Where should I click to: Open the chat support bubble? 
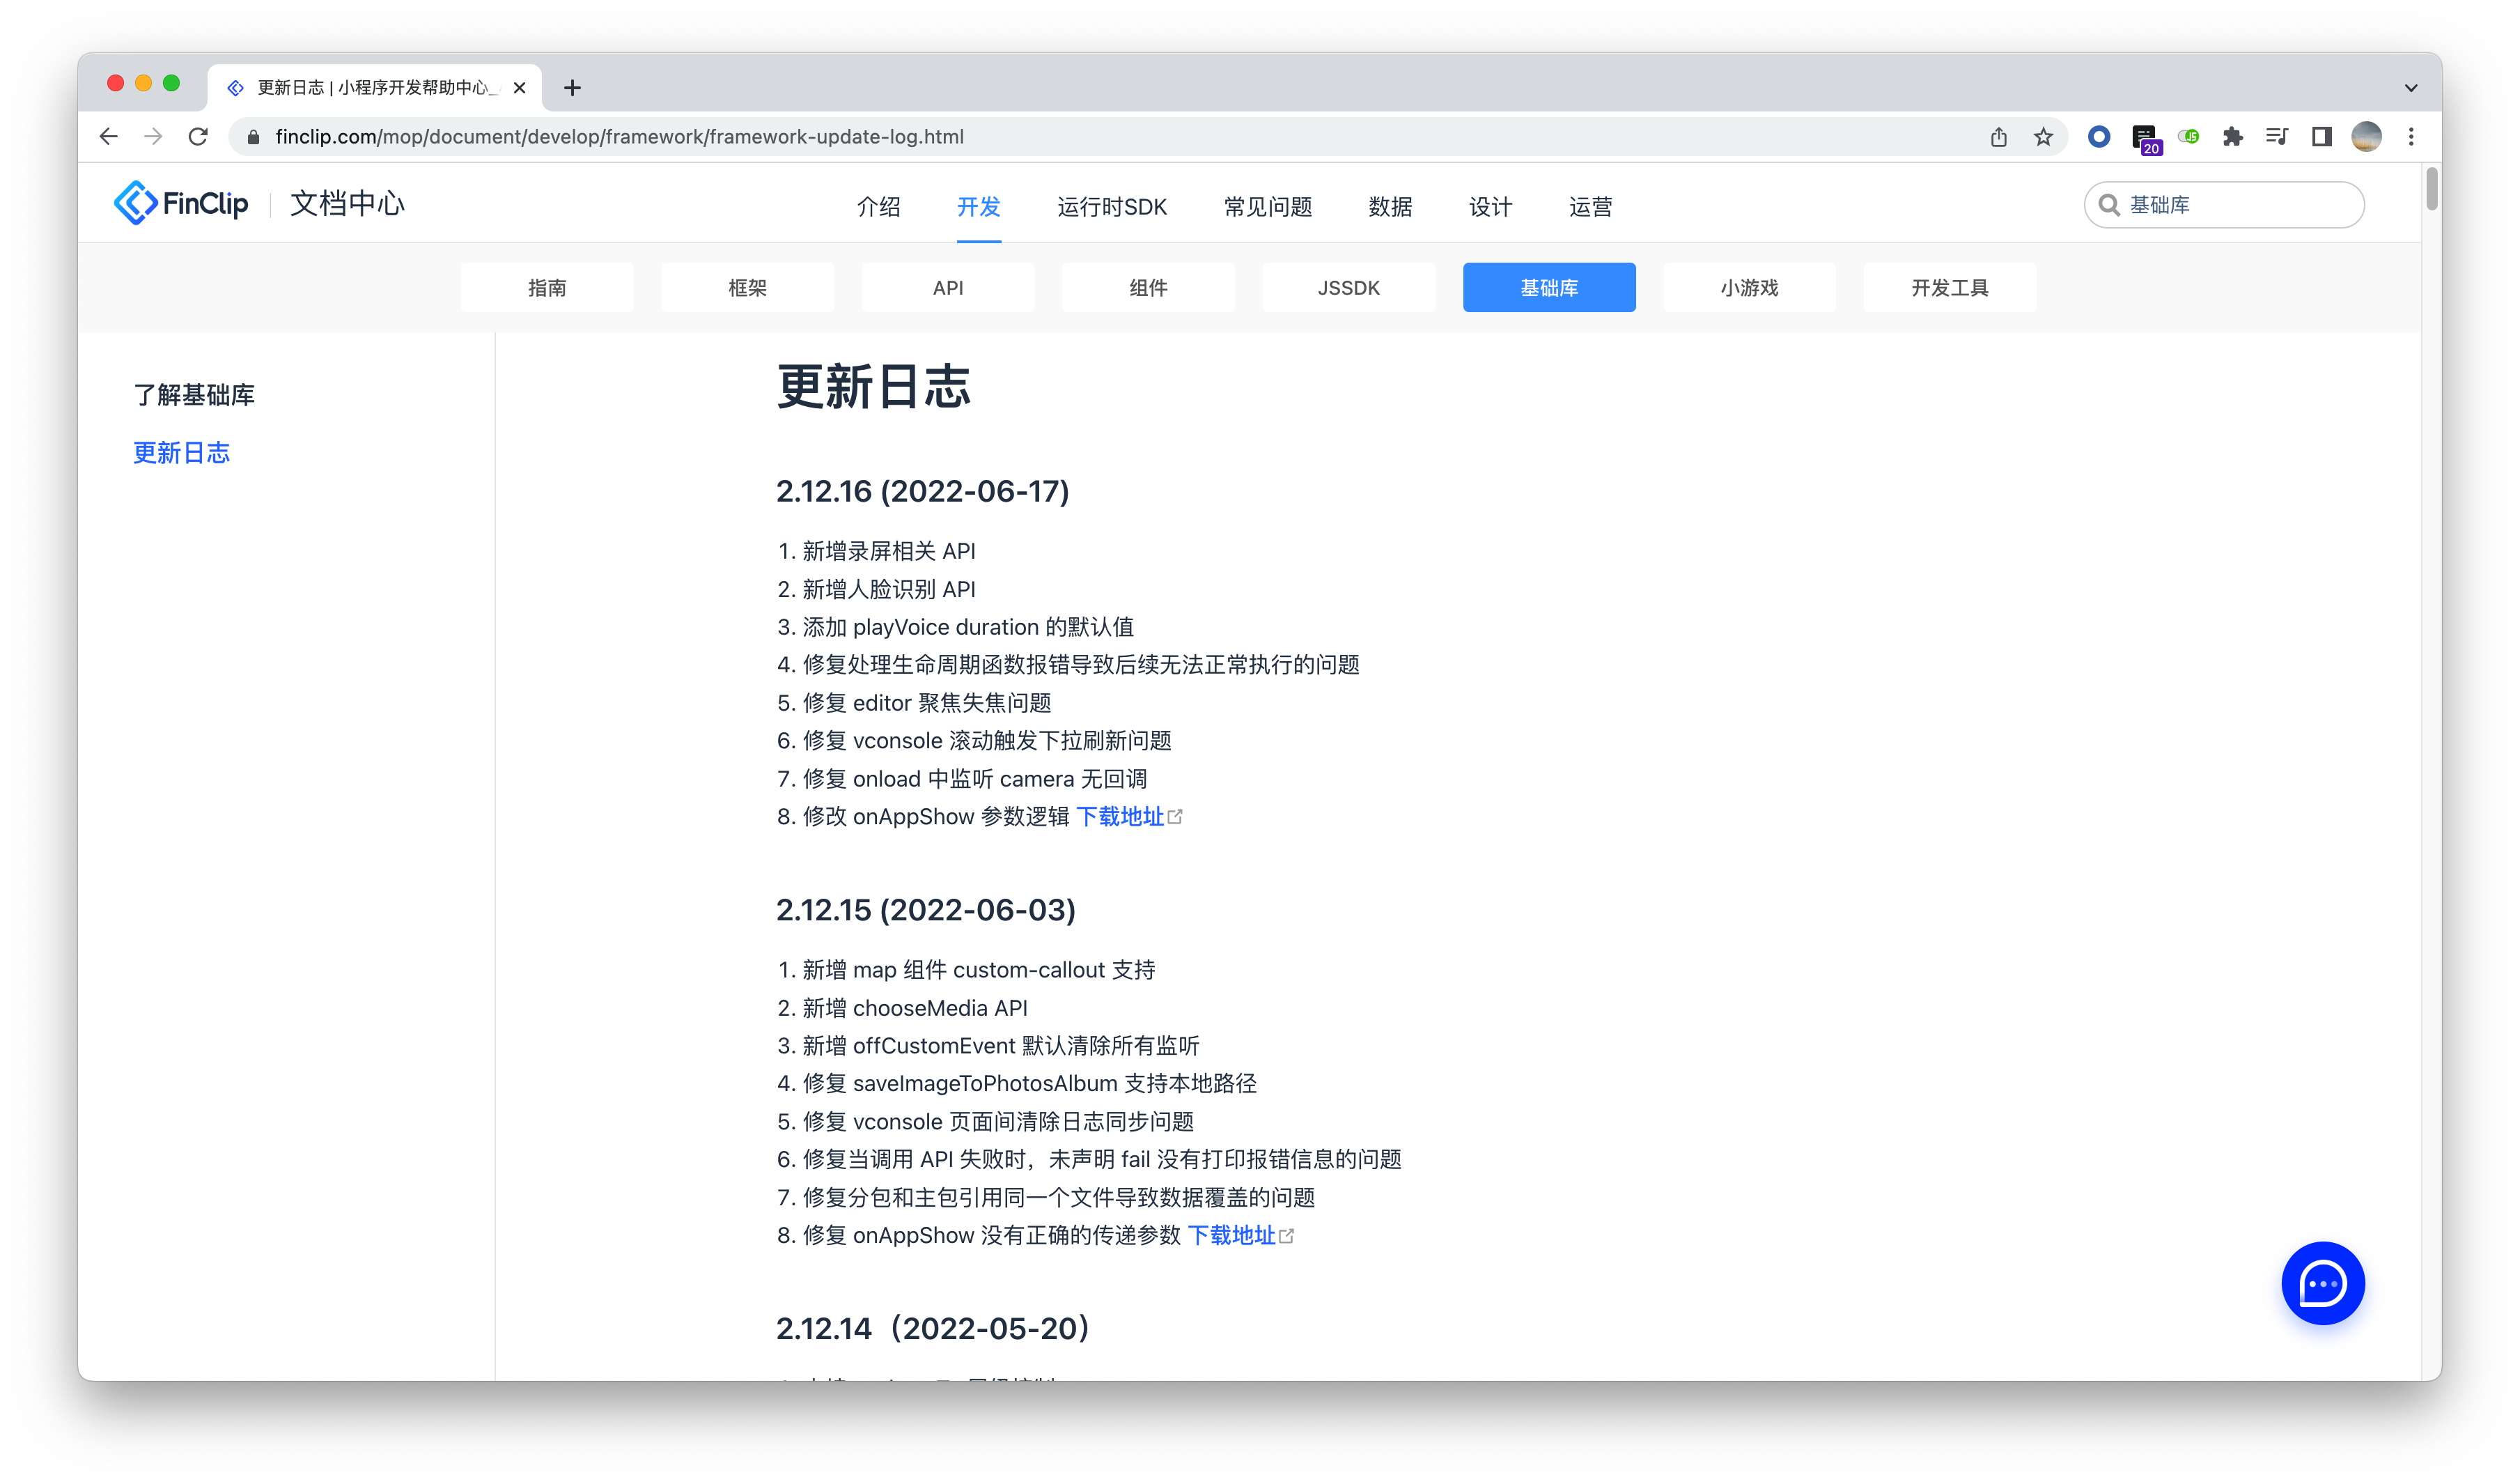coord(2322,1283)
